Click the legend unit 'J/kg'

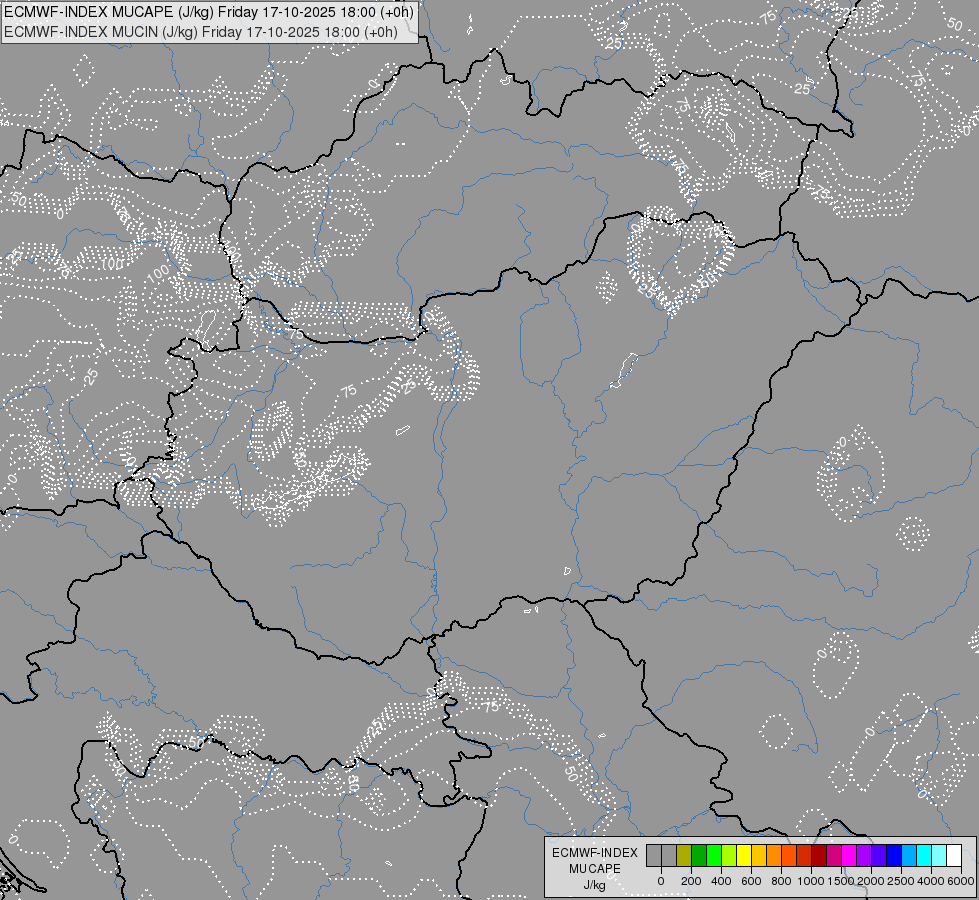tap(594, 885)
